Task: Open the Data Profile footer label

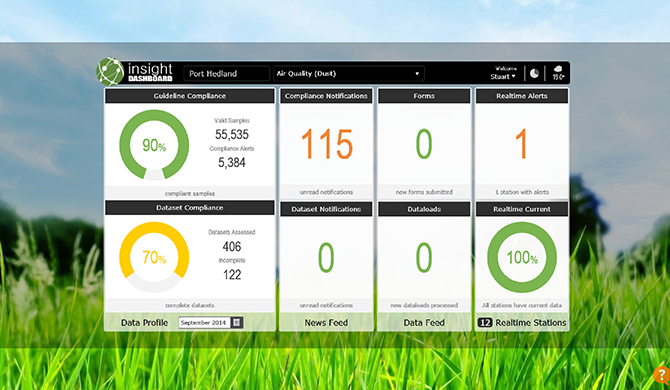Action: pyautogui.click(x=144, y=323)
